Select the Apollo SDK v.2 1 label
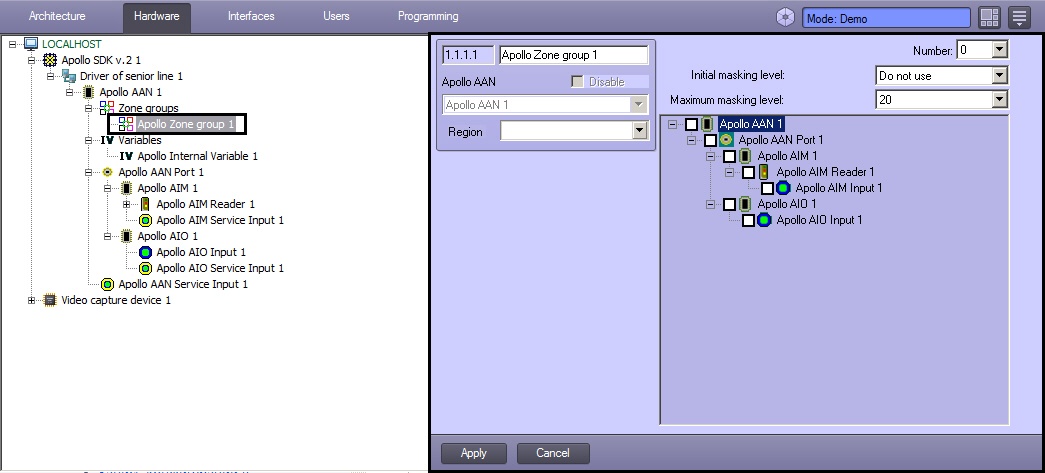The width and height of the screenshot is (1045, 473). [101, 60]
